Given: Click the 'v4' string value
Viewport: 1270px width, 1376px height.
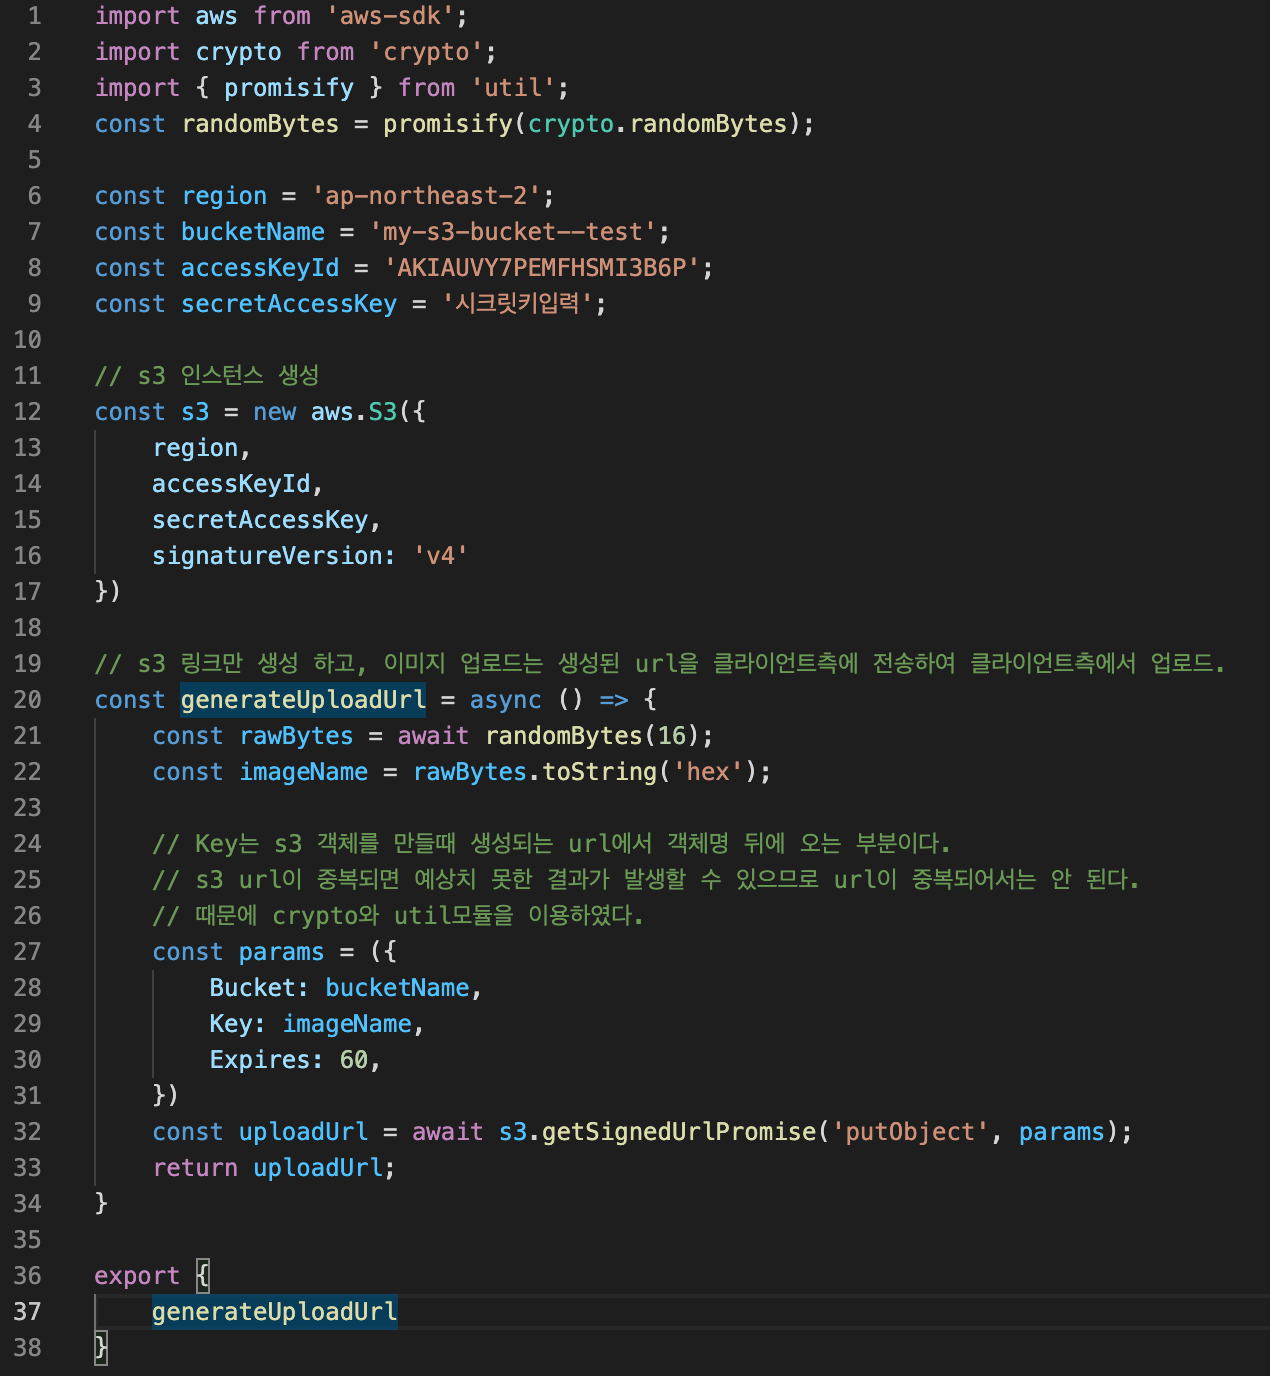Looking at the screenshot, I should point(441,556).
